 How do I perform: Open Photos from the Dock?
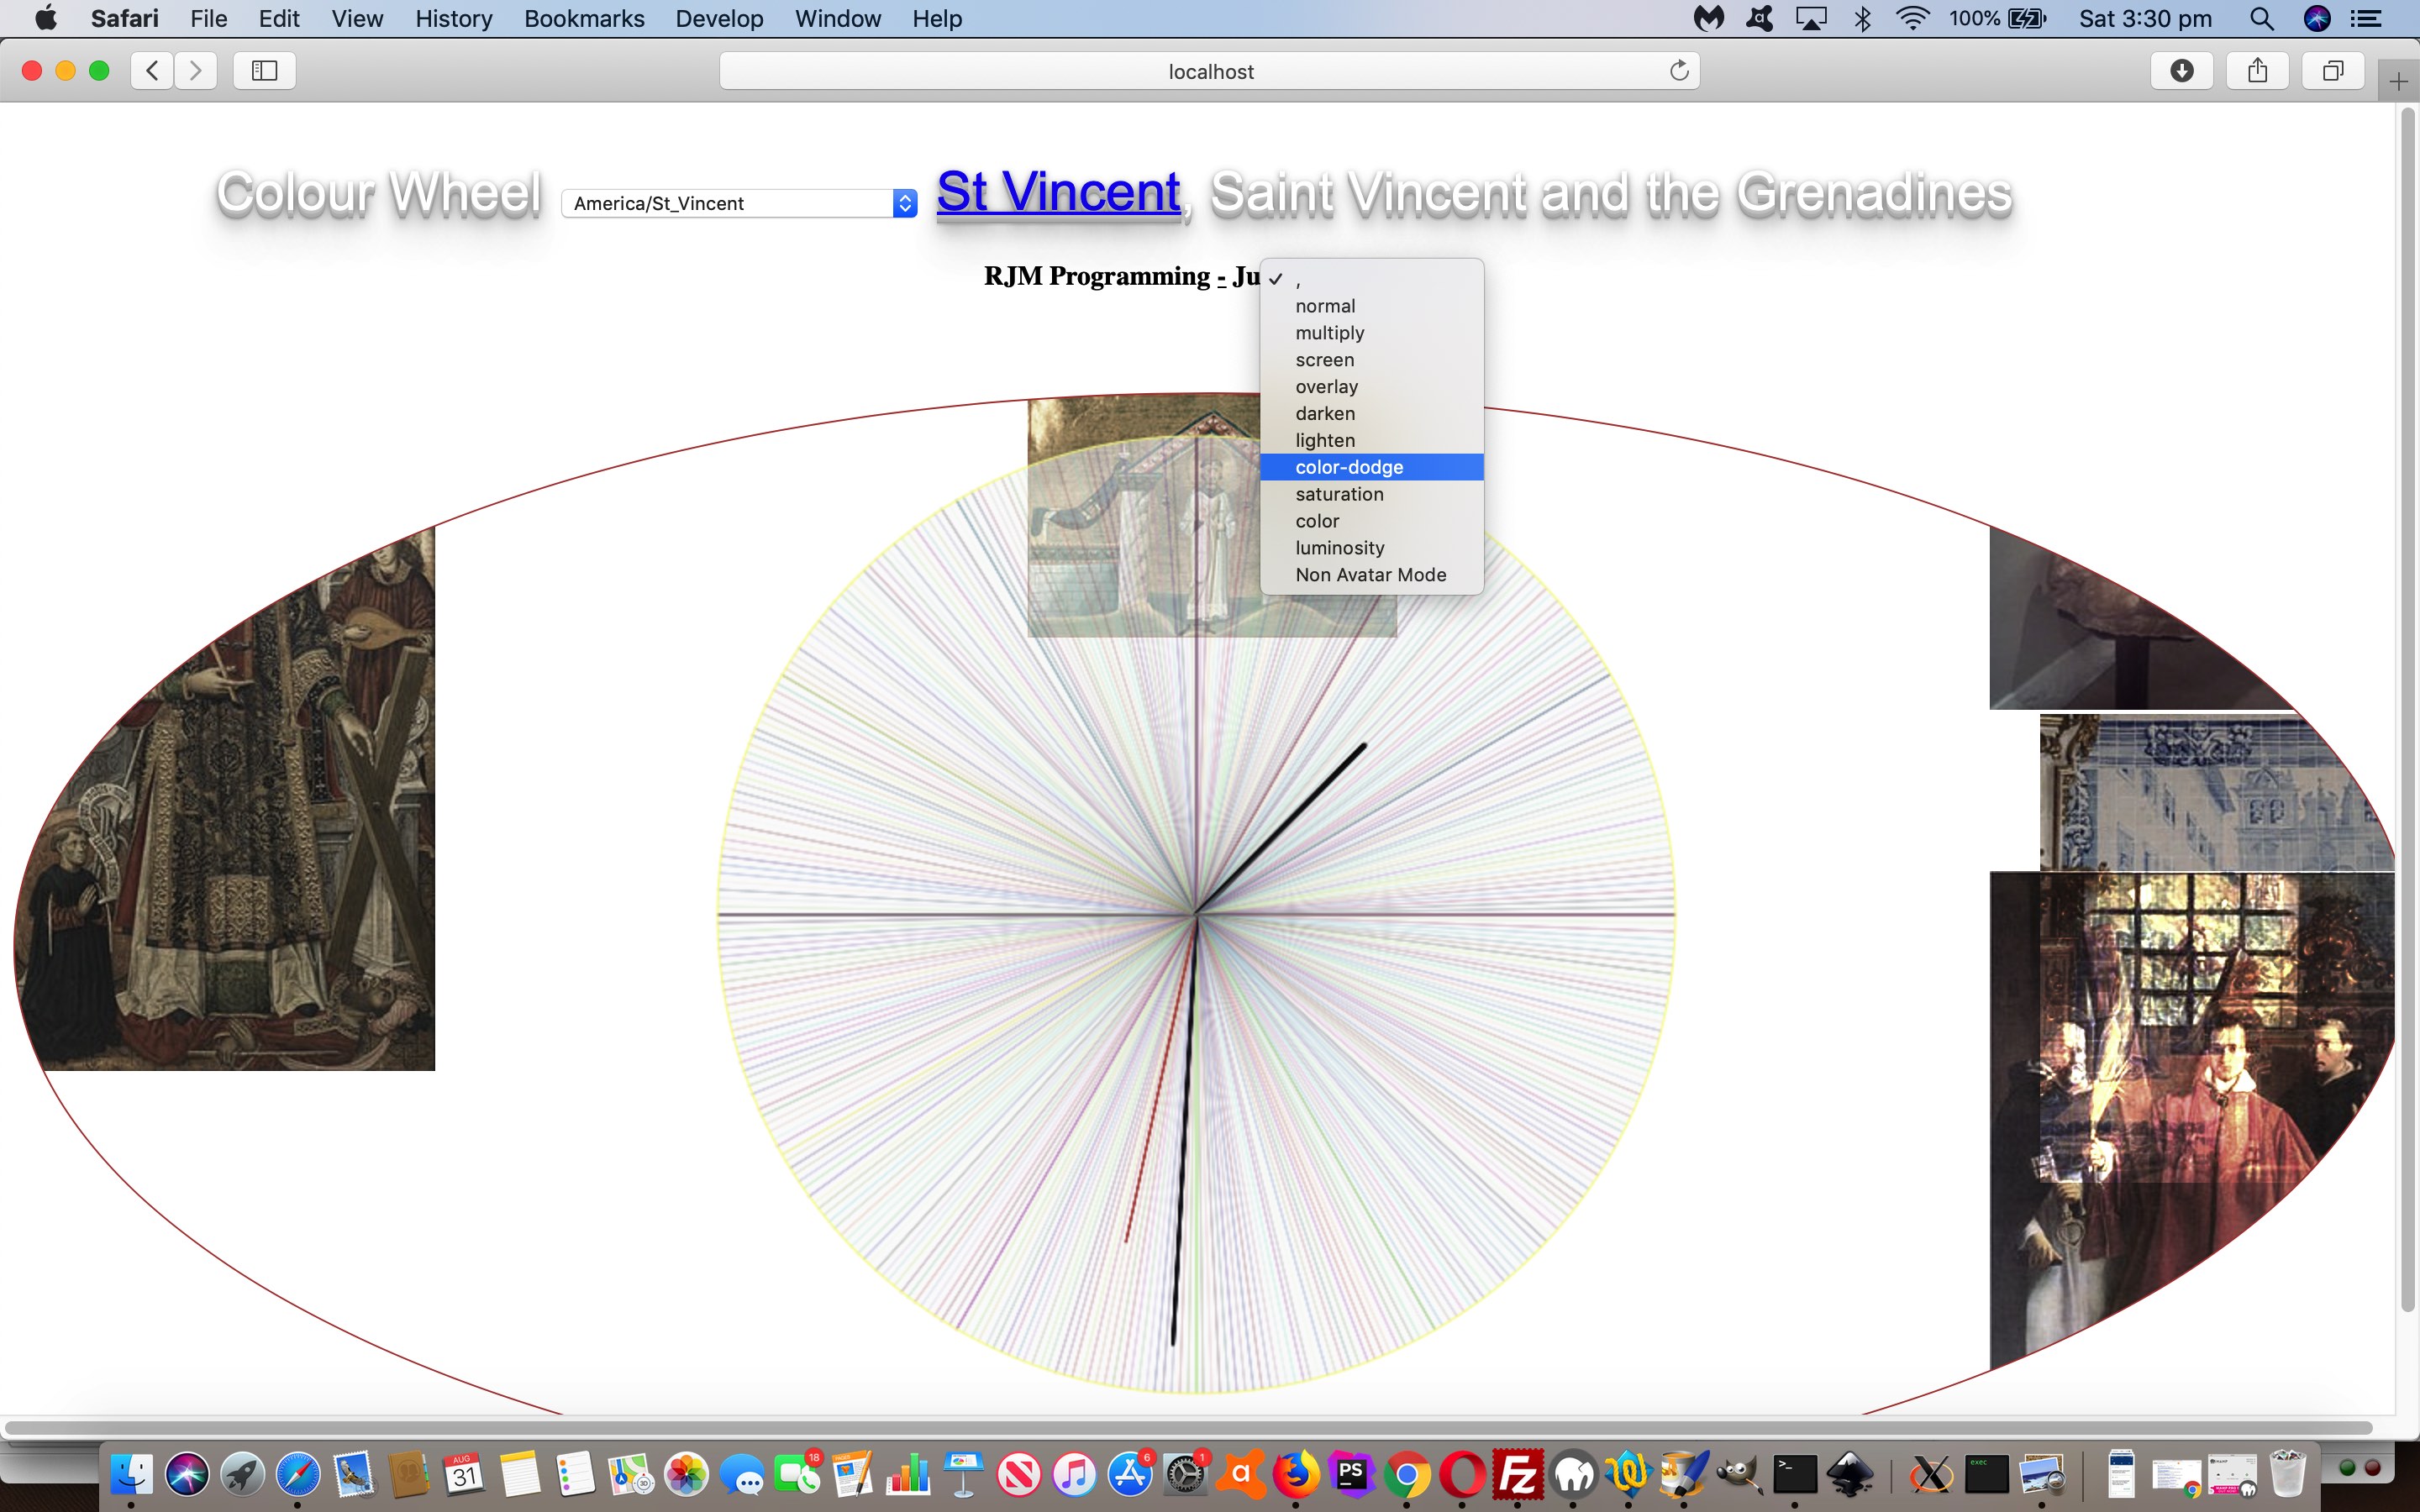(x=686, y=1474)
